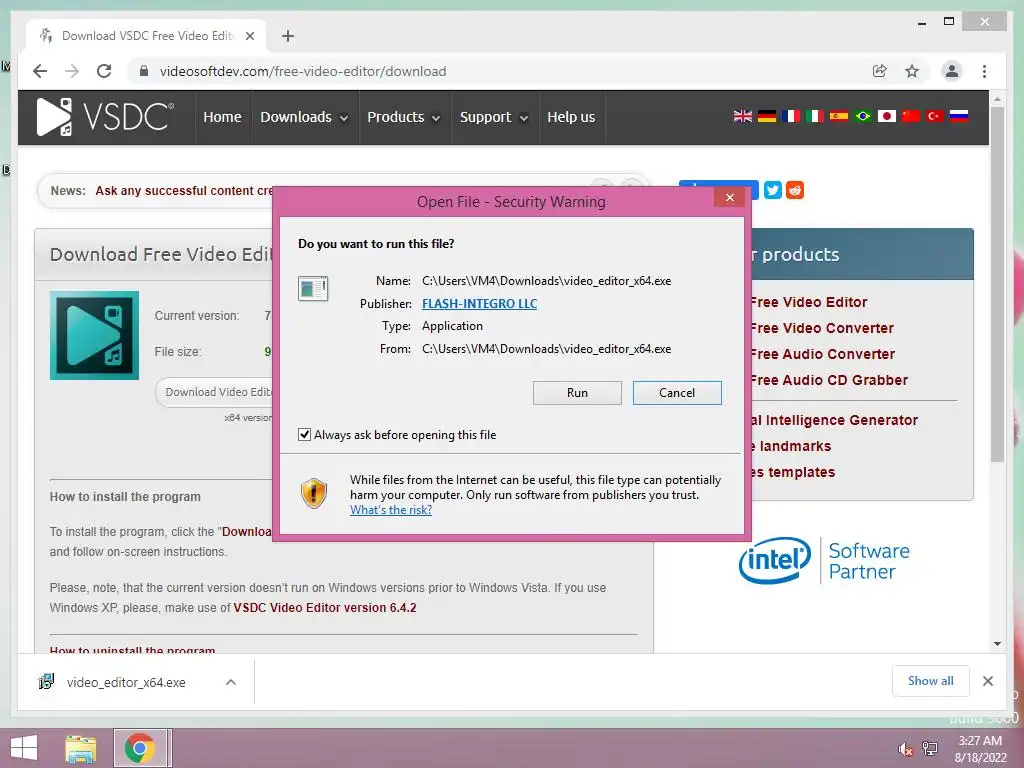Expand the Downloads menu in the site nav

click(x=304, y=117)
